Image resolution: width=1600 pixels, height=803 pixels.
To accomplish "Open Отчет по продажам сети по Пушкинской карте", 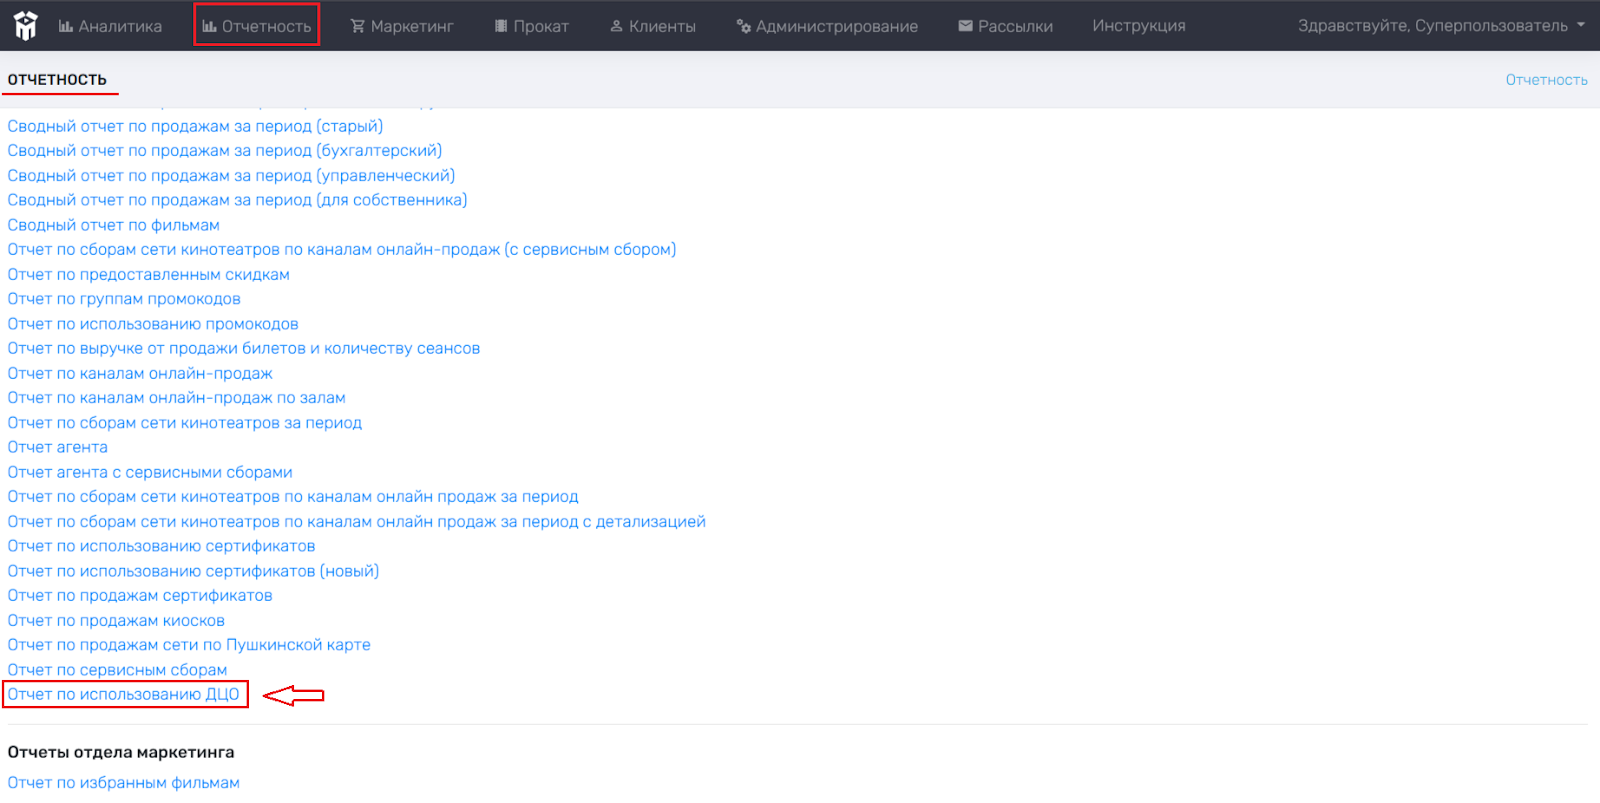I will tap(189, 645).
